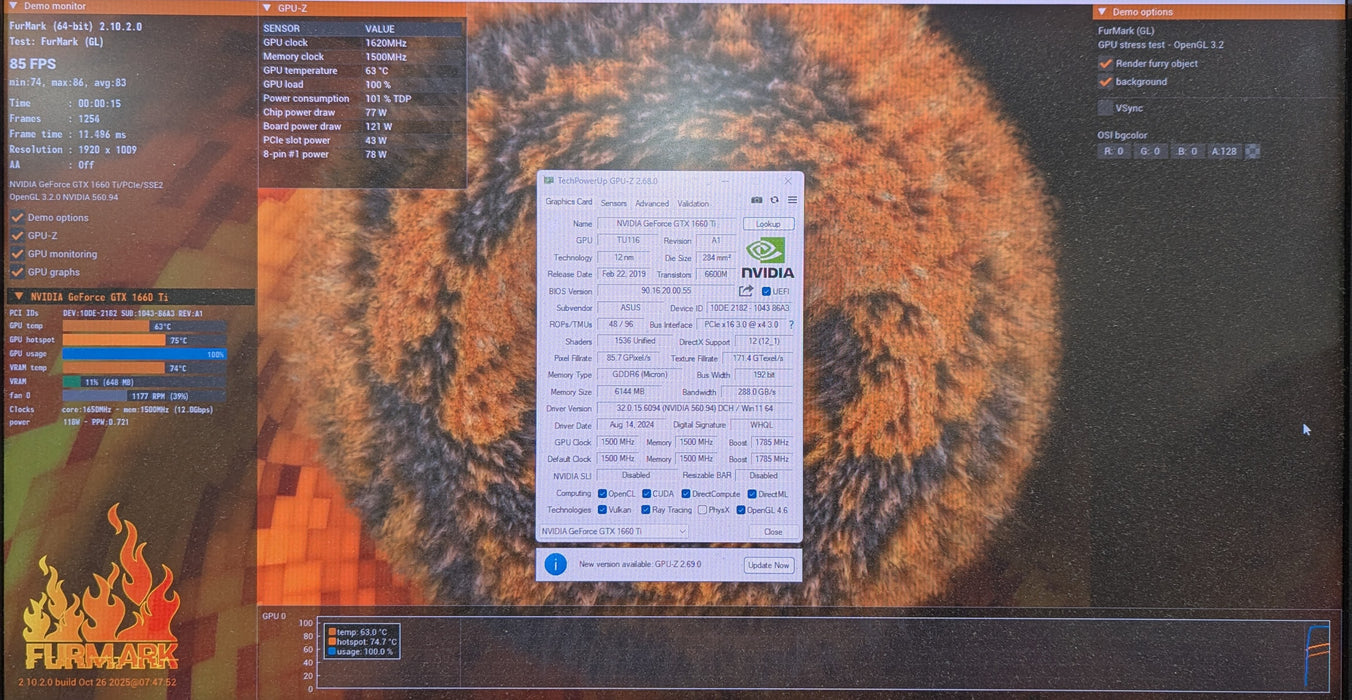Collapse the Demo options panel
1352x700 pixels.
pyautogui.click(x=1101, y=12)
